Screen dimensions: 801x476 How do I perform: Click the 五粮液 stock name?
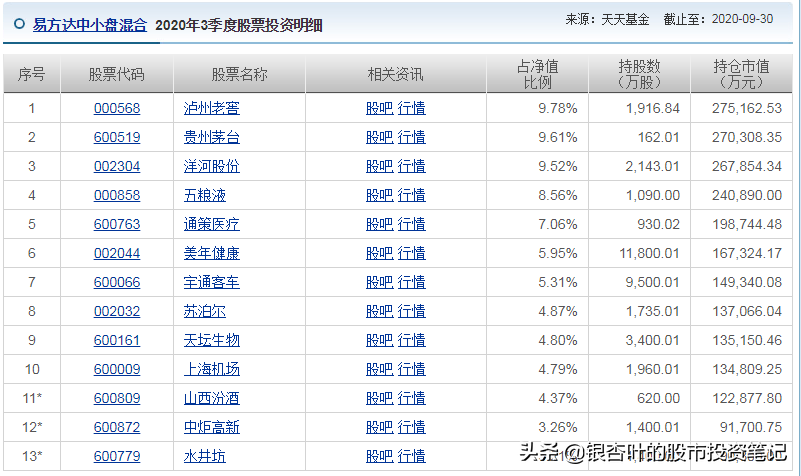204,195
